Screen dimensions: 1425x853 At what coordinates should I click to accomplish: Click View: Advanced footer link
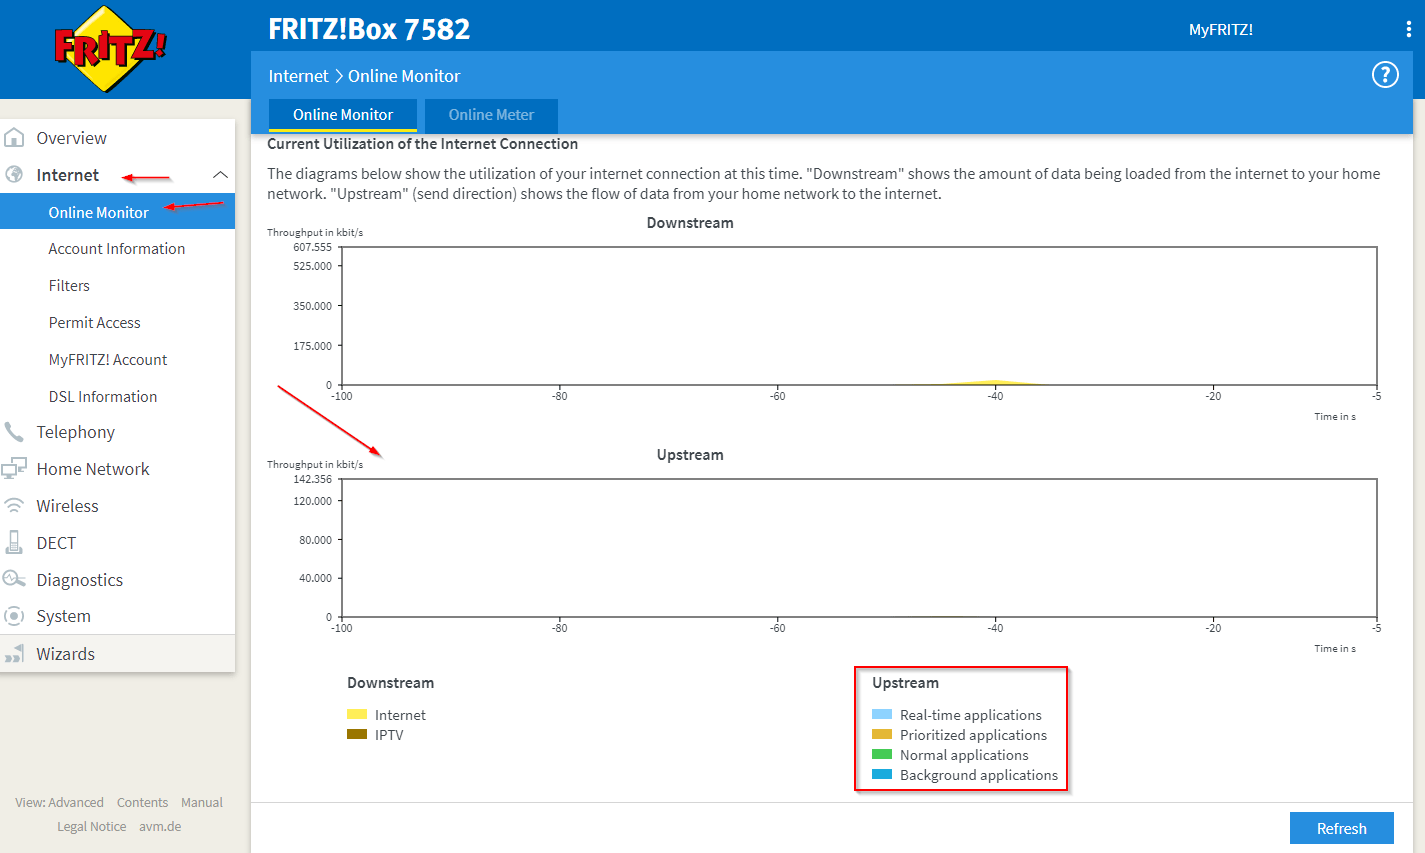tap(59, 802)
